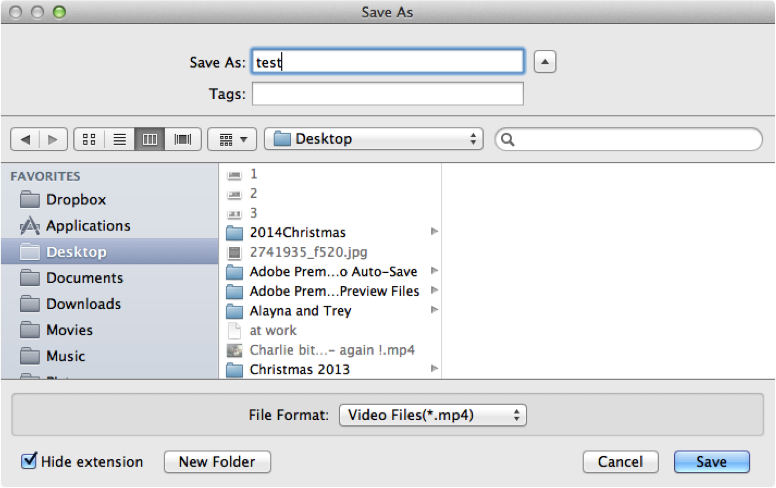Open Dropbox in sidebar favorites
The width and height of the screenshot is (776, 488).
[x=75, y=200]
